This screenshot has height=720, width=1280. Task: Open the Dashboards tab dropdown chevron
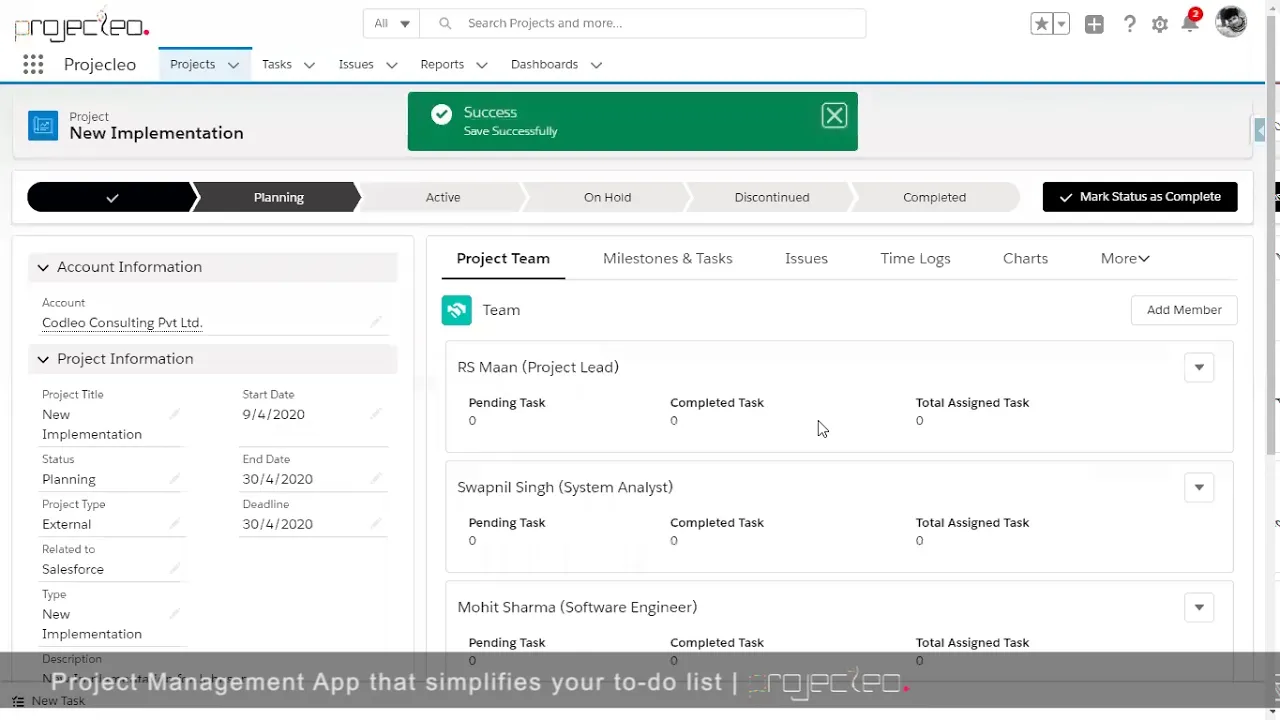596,65
